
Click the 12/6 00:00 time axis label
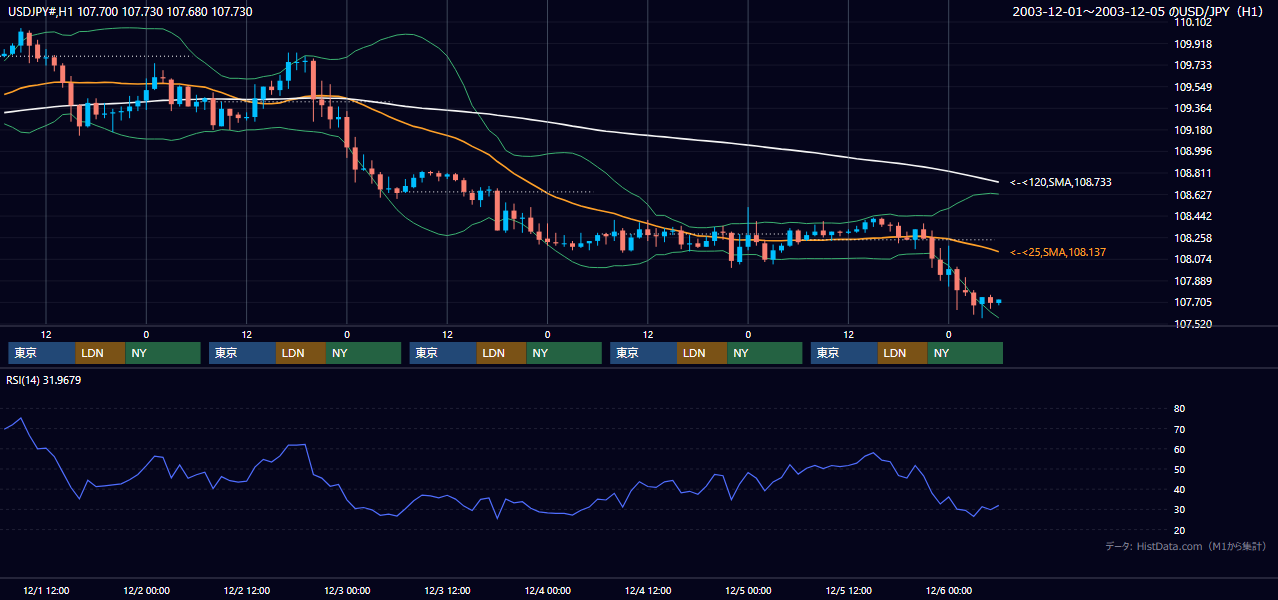tap(948, 591)
